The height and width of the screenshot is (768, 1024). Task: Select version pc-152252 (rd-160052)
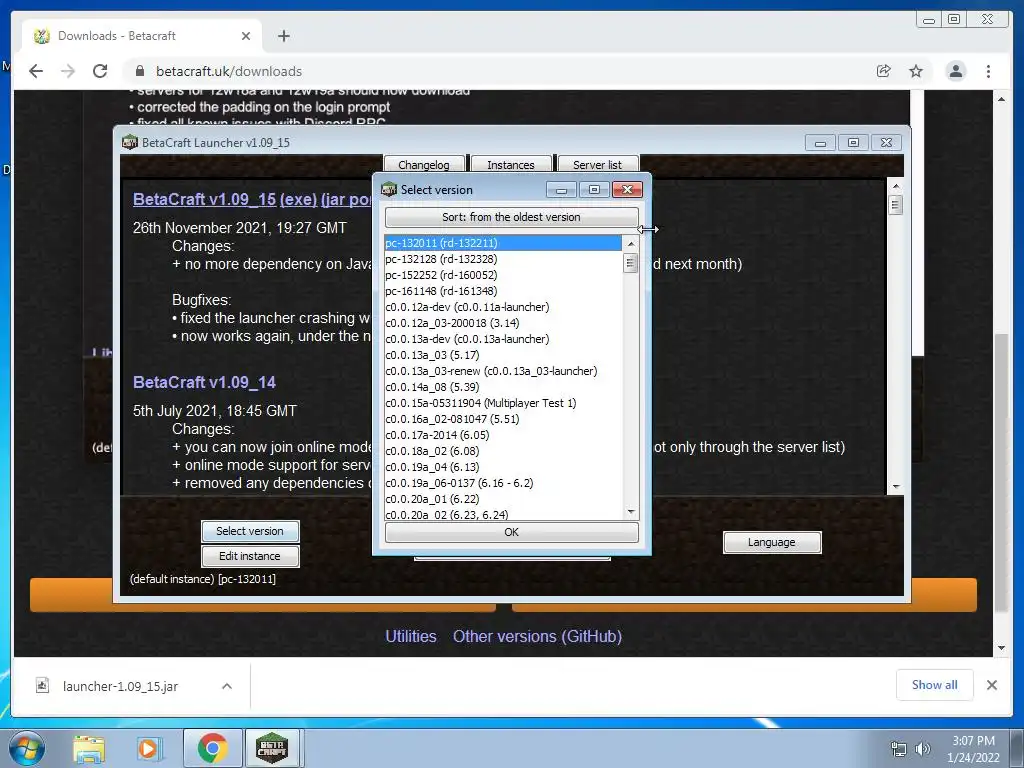[503, 275]
